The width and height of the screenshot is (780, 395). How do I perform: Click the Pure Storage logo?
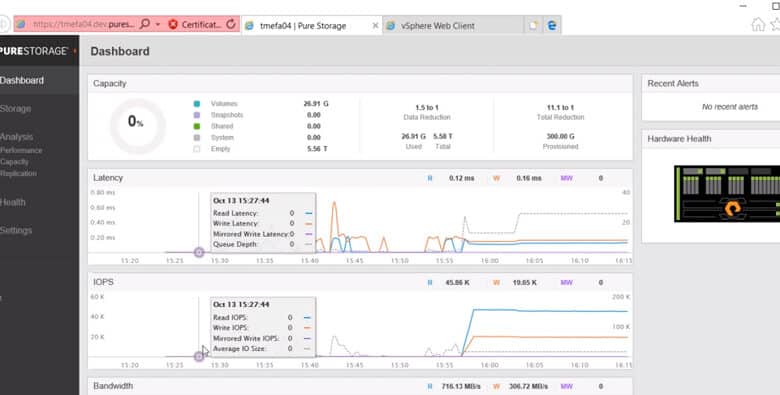(x=35, y=51)
